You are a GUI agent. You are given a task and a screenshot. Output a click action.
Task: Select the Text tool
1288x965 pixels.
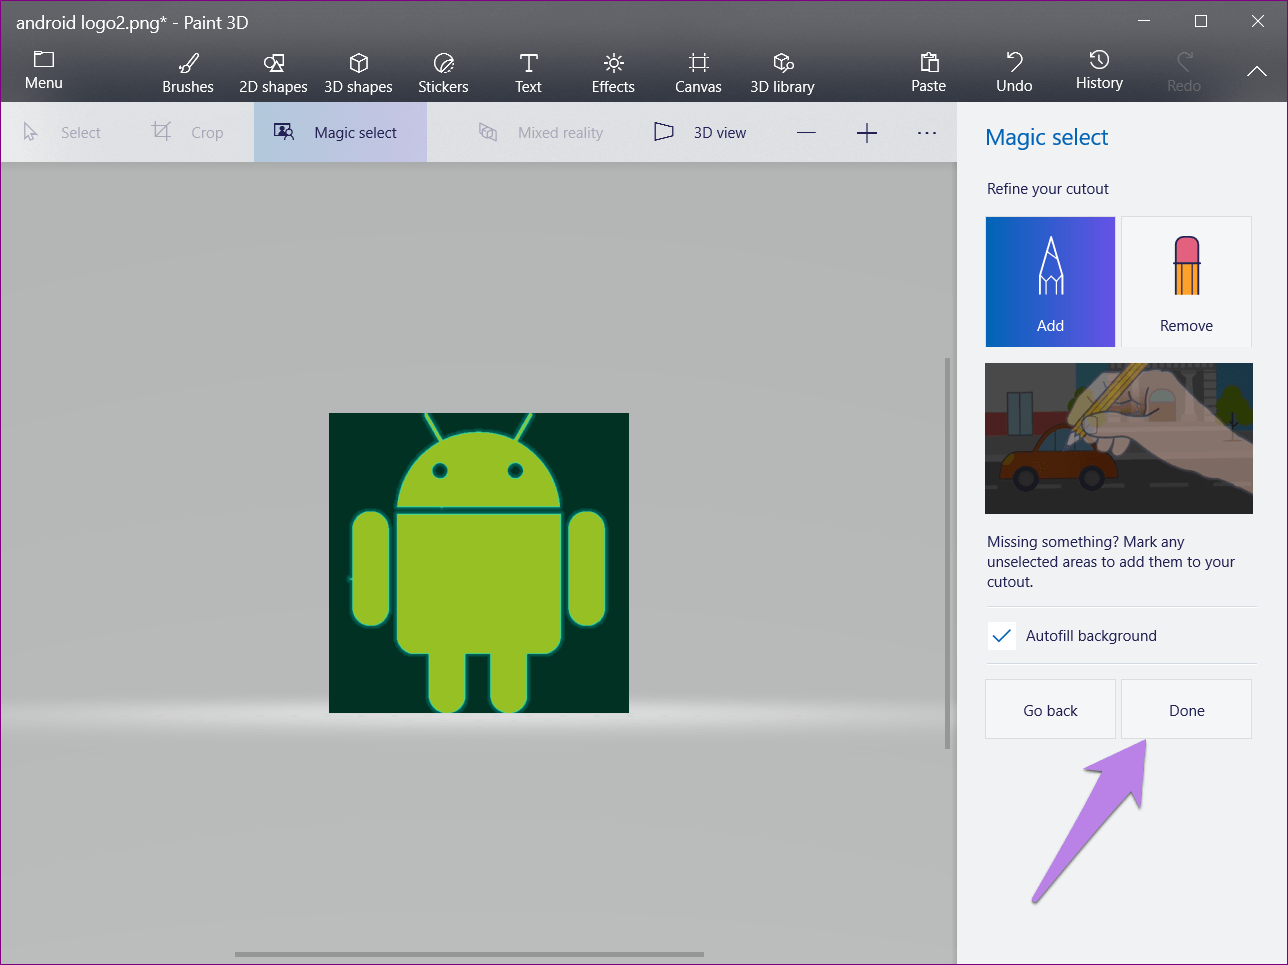click(528, 73)
